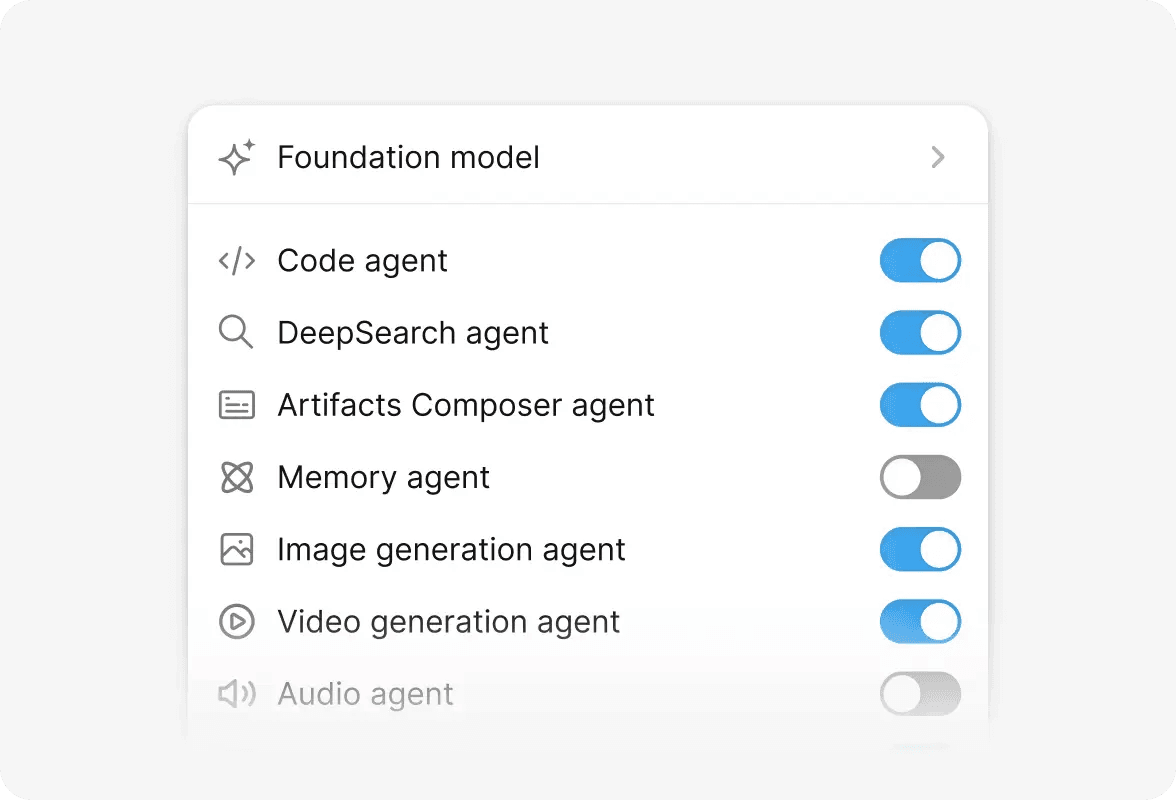
Task: Click the Video generation play icon
Action: pyautogui.click(x=237, y=621)
